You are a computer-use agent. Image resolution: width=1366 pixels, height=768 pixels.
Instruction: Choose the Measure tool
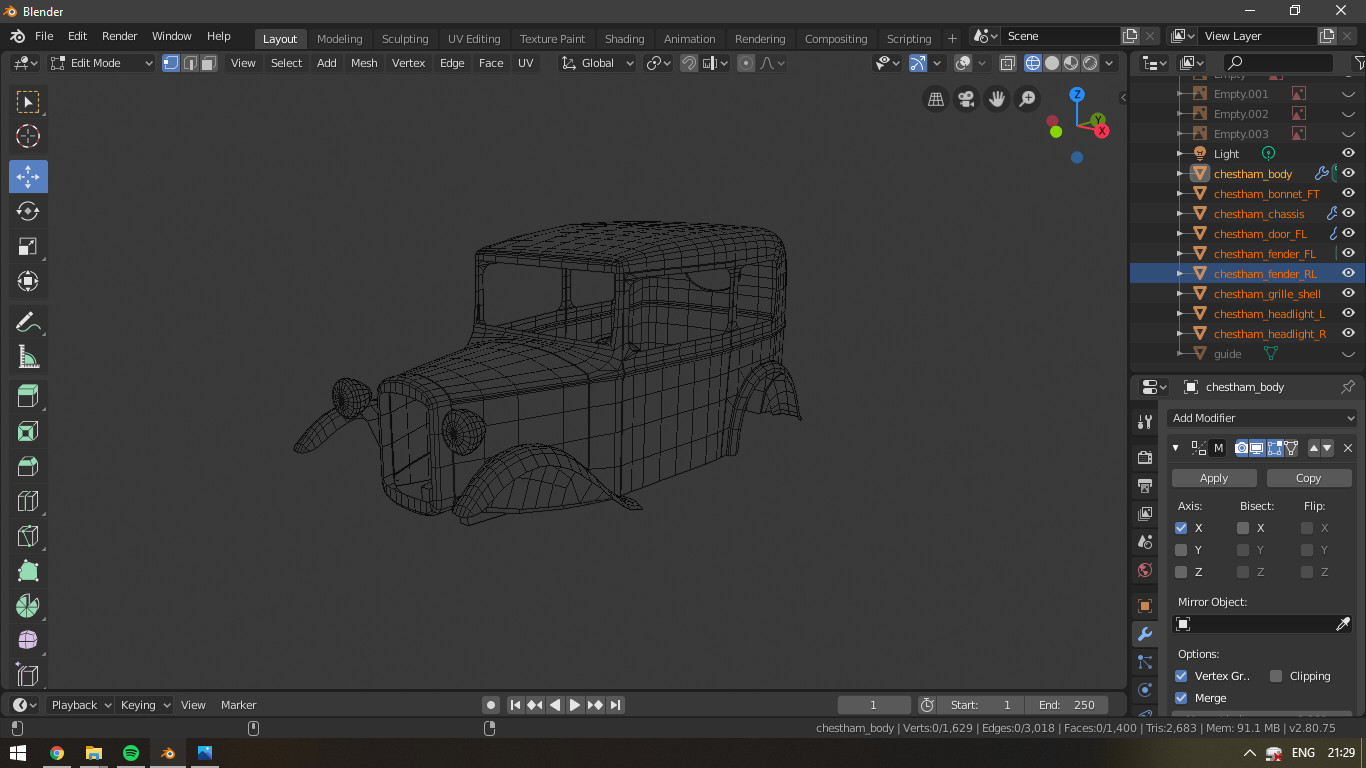(x=28, y=357)
